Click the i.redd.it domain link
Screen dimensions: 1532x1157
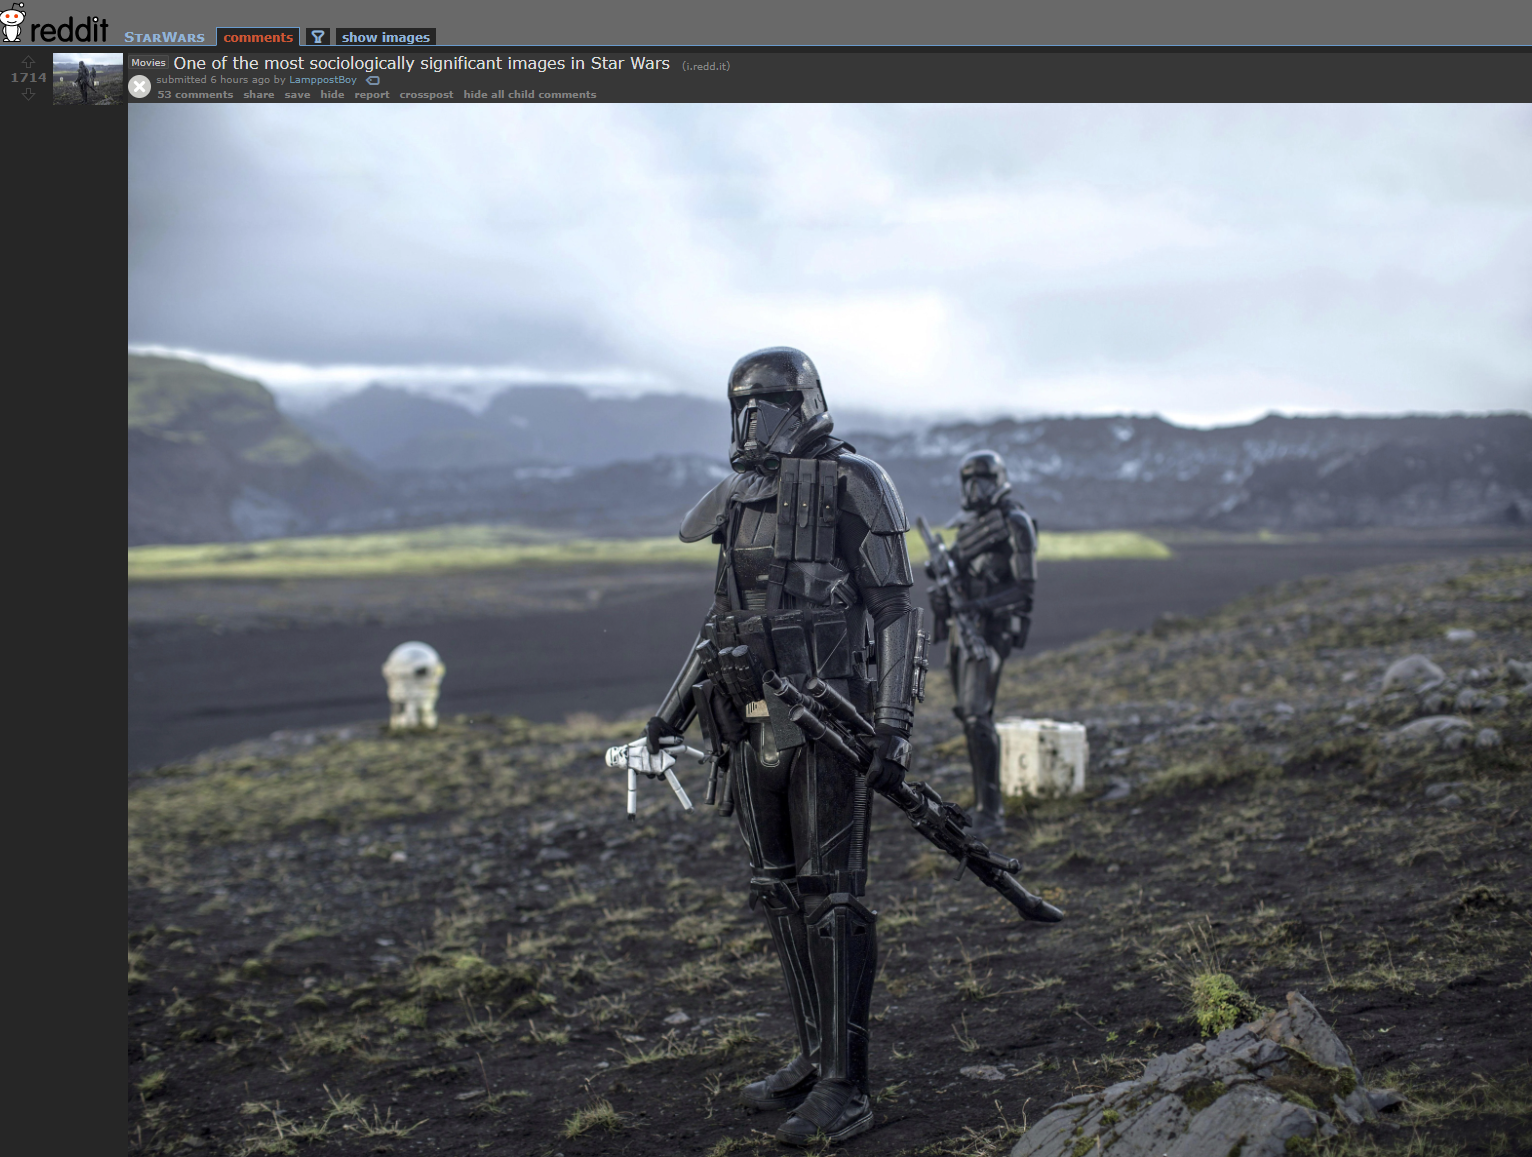tap(706, 66)
